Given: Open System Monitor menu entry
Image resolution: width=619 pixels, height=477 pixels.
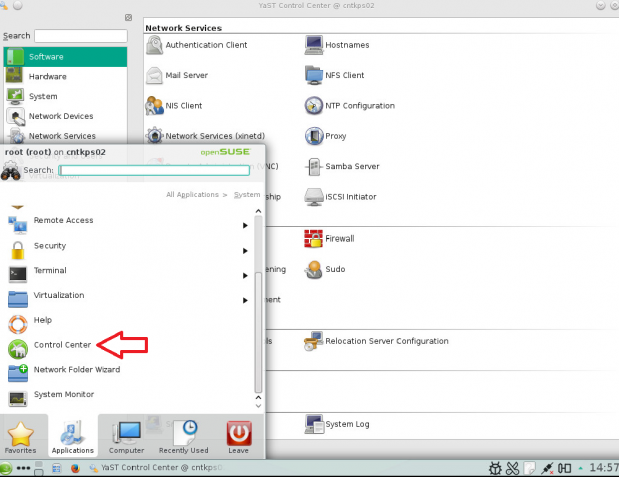Looking at the screenshot, I should click(63, 395).
